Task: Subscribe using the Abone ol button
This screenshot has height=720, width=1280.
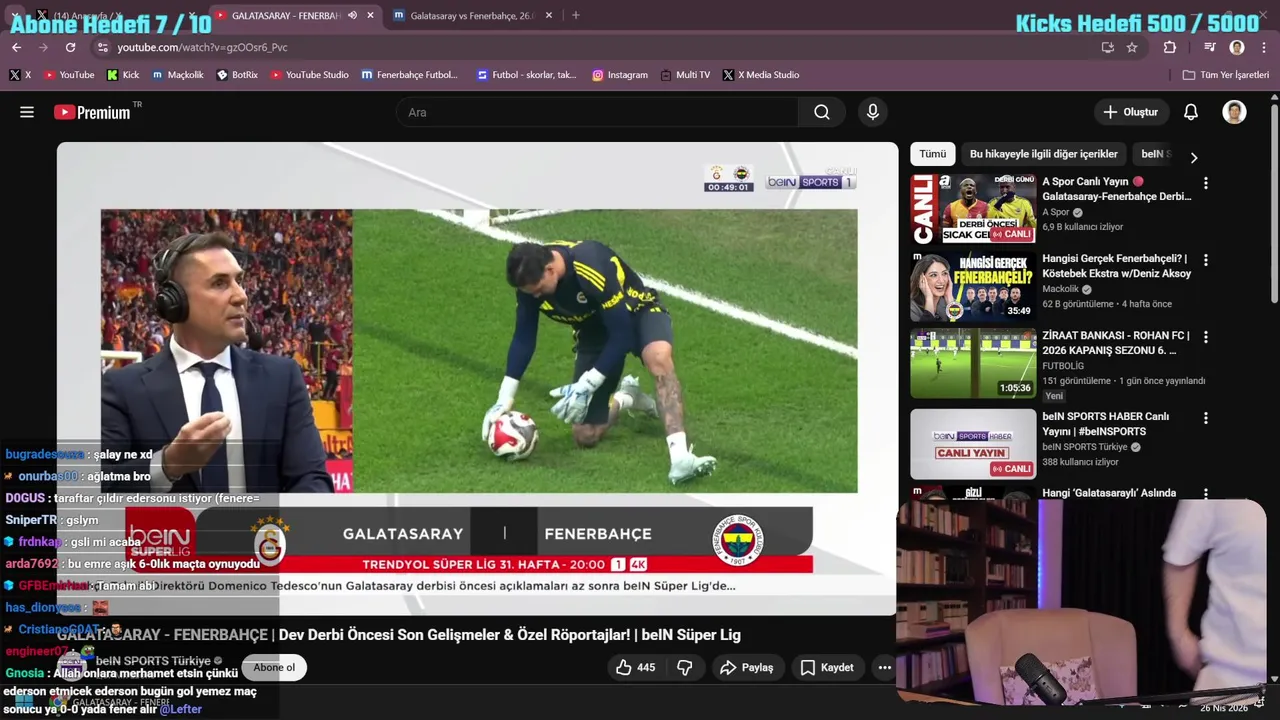Action: pyautogui.click(x=274, y=667)
